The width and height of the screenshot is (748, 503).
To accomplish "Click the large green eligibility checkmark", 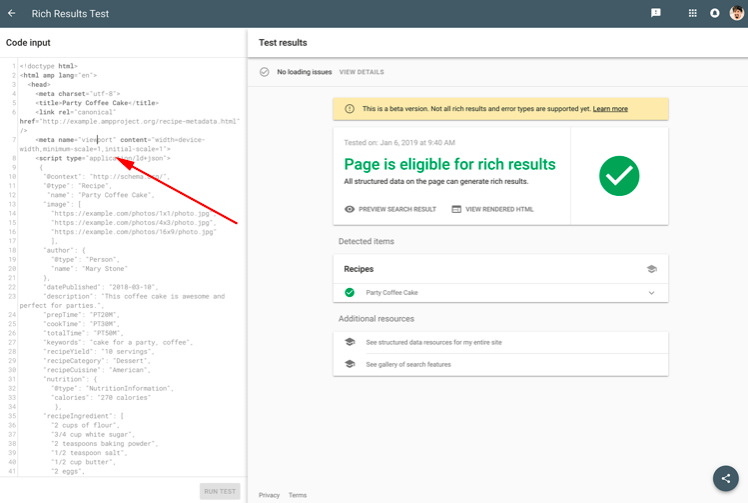I will tap(619, 176).
